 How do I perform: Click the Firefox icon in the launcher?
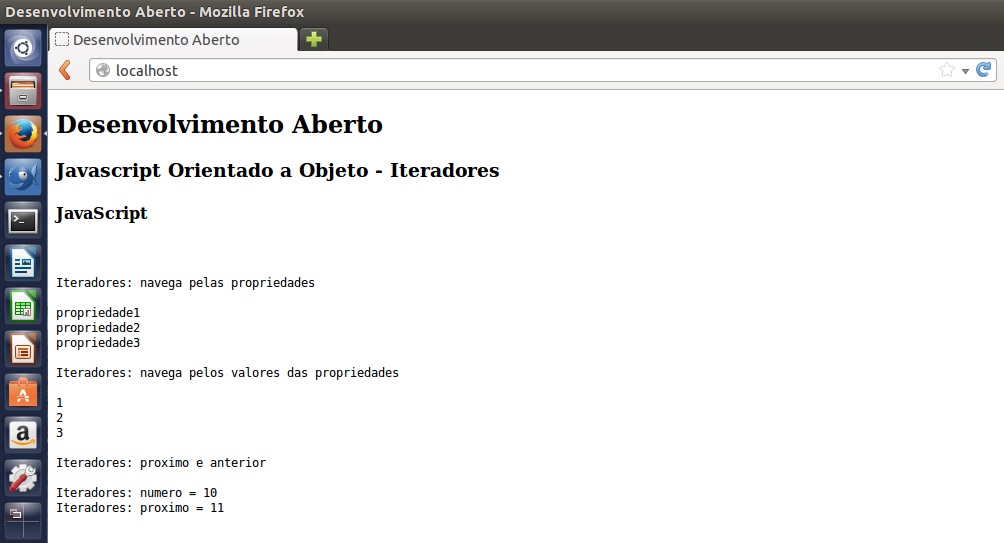click(x=23, y=133)
